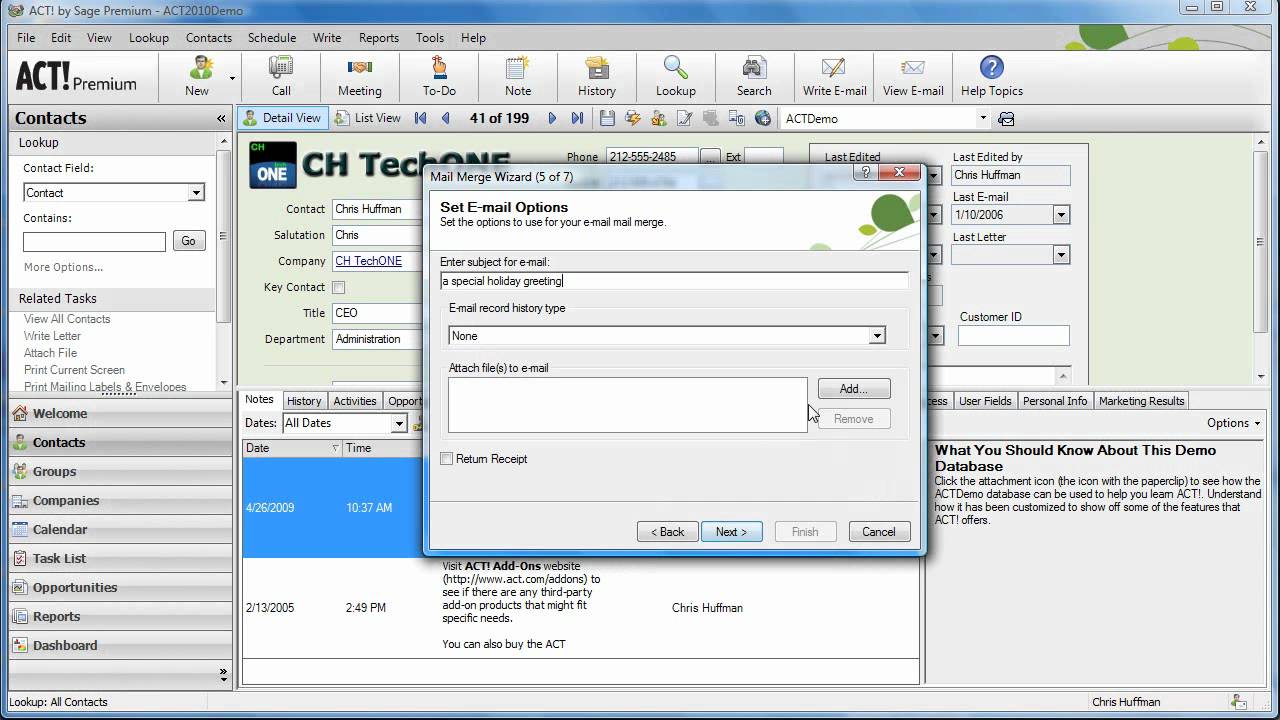Expand the New button dropdown arrow

[232, 78]
